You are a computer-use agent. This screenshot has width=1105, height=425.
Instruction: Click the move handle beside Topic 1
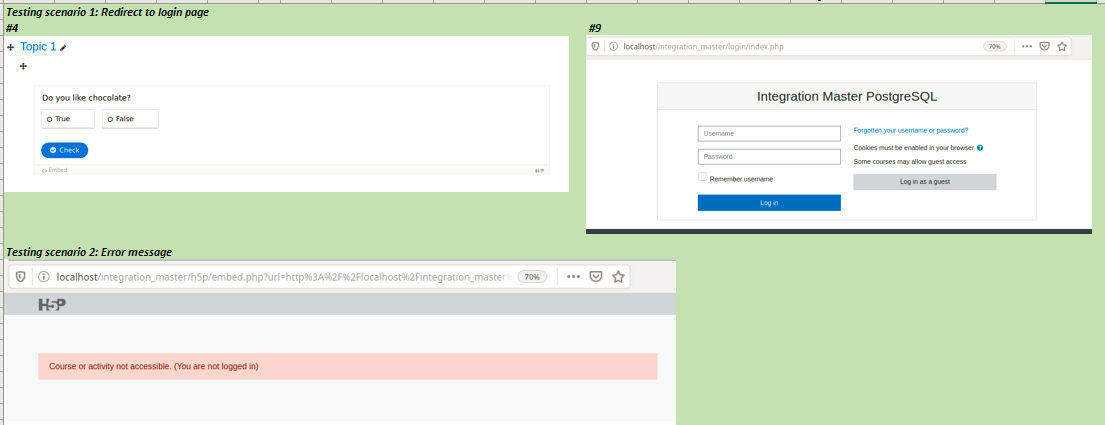pos(11,47)
